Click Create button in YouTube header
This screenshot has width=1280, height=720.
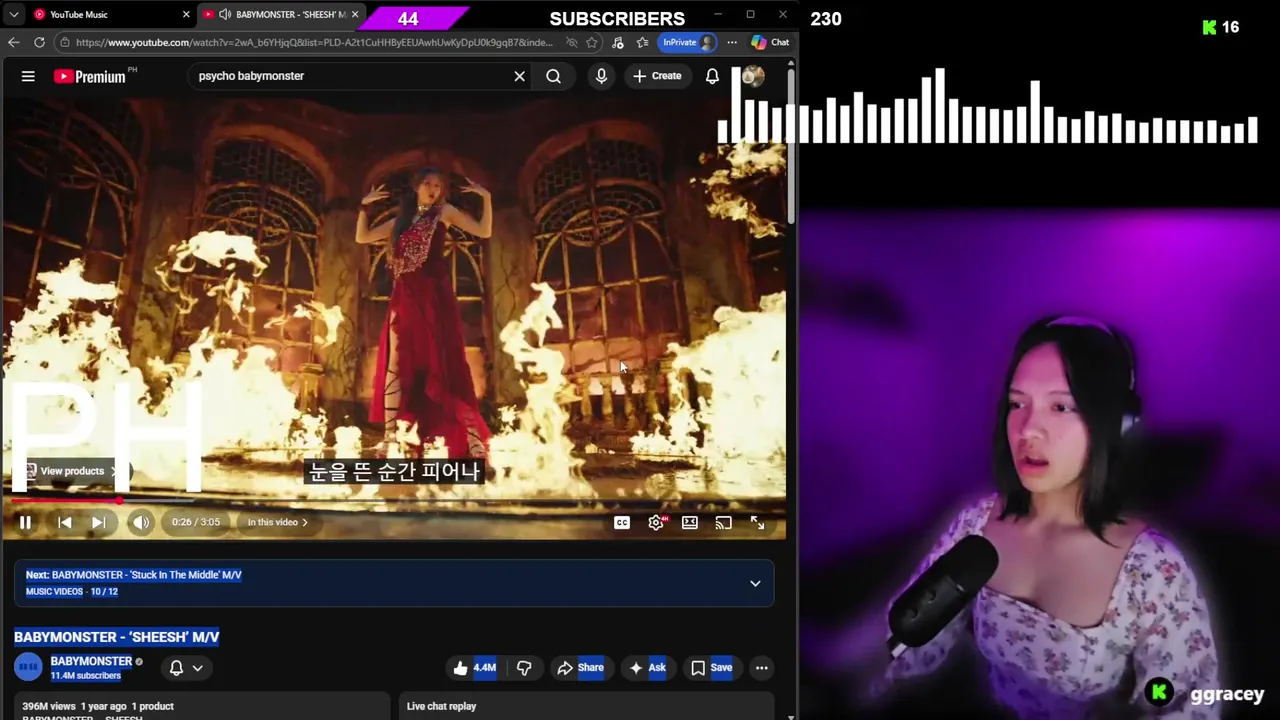click(657, 76)
